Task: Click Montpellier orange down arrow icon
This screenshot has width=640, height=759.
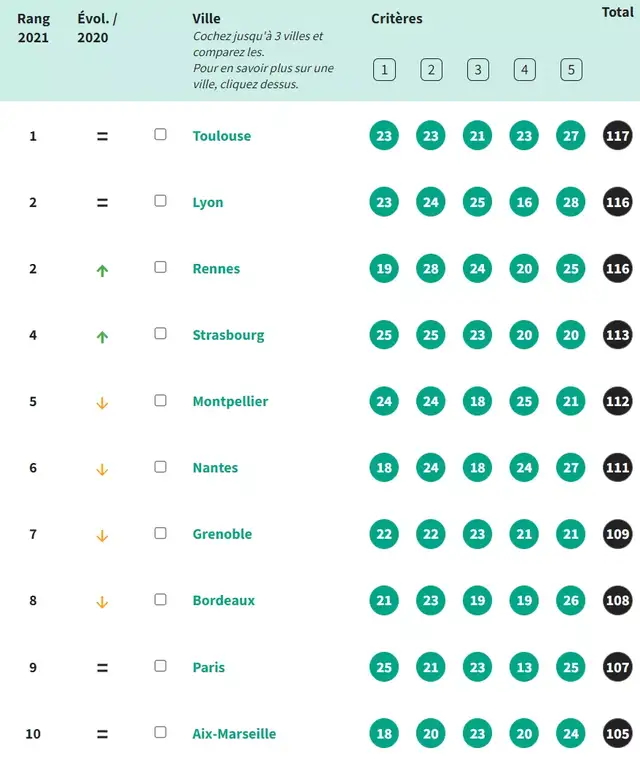Action: point(102,403)
